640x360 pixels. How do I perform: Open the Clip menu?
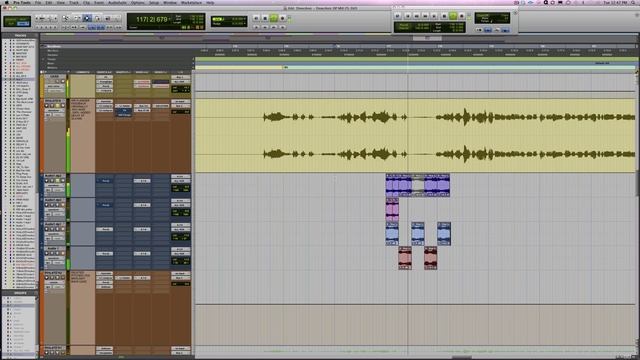[x=87, y=2]
